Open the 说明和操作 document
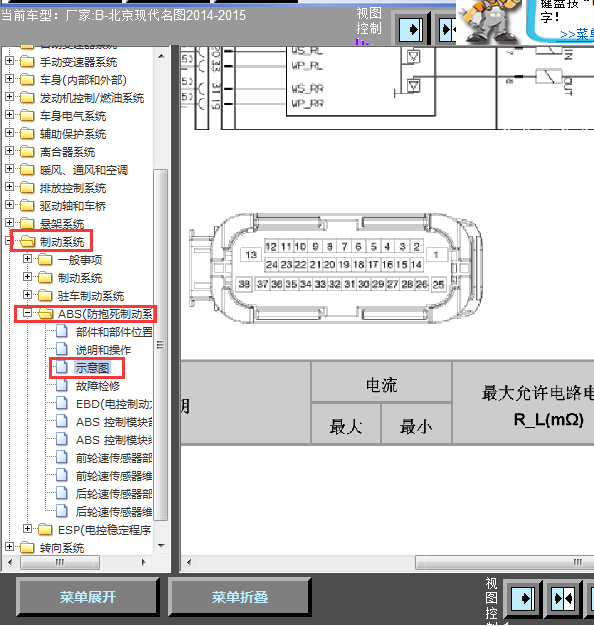This screenshot has height=626, width=594. 103,350
